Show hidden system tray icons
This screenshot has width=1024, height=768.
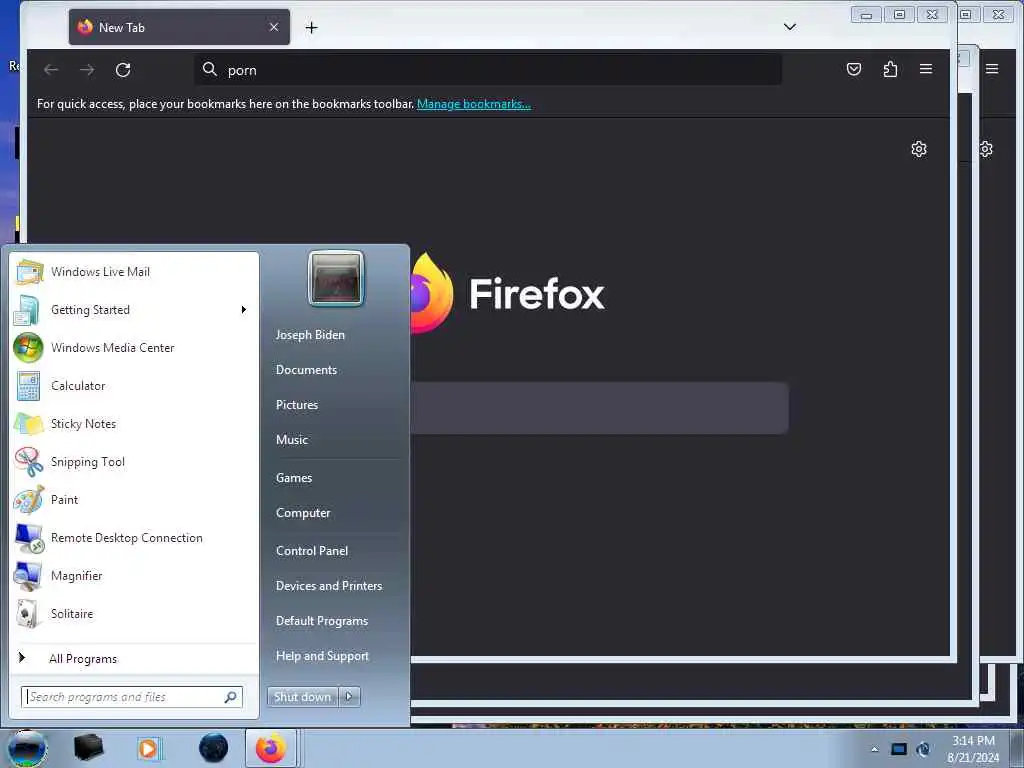[874, 750]
